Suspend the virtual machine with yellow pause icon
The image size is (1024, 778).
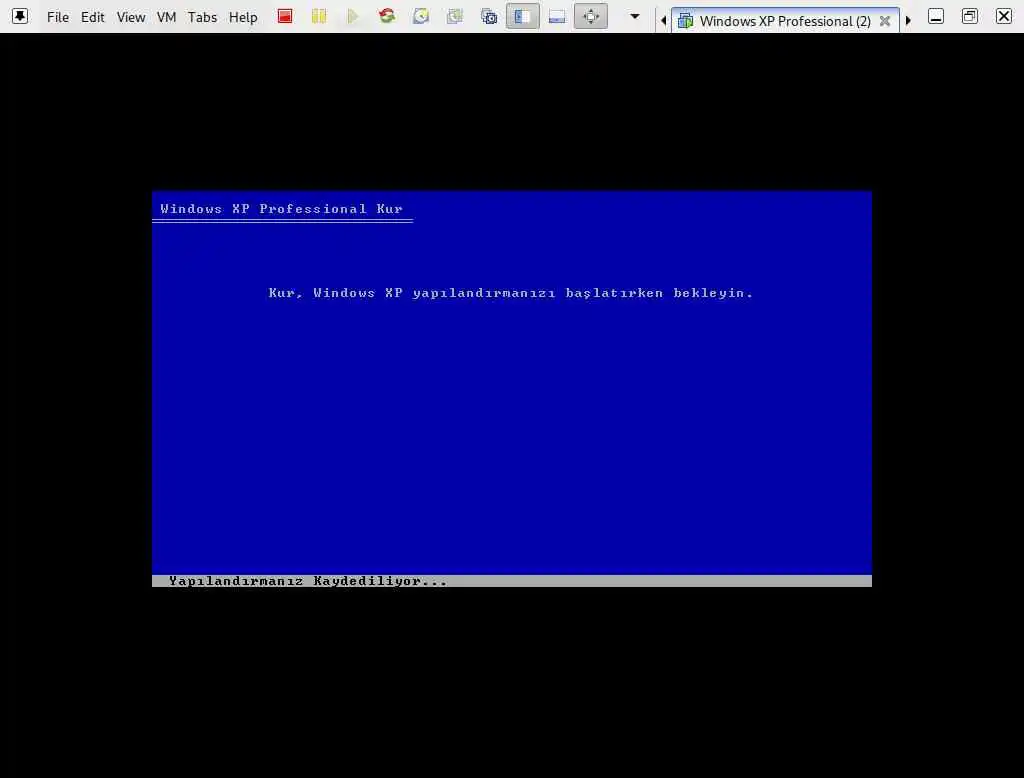pyautogui.click(x=319, y=16)
